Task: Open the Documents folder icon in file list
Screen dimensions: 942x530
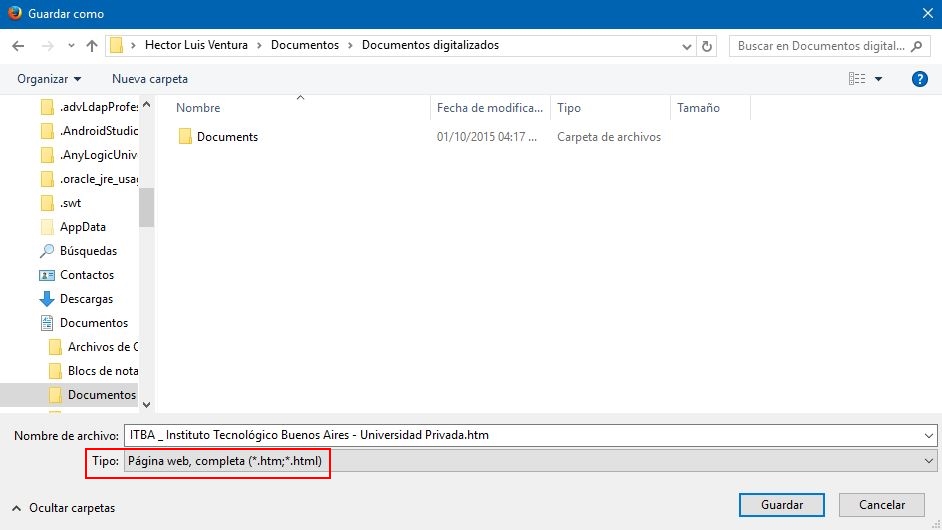Action: (185, 137)
